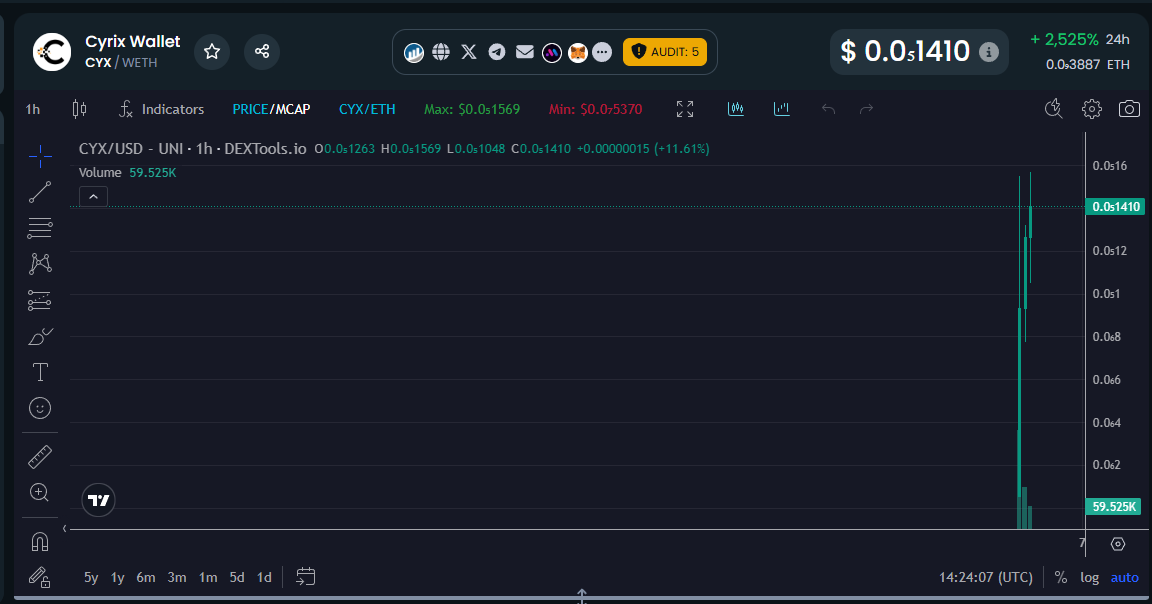Open the 14:24:07 (UTC) timezone menu
Image resolution: width=1152 pixels, height=604 pixels.
tap(985, 578)
